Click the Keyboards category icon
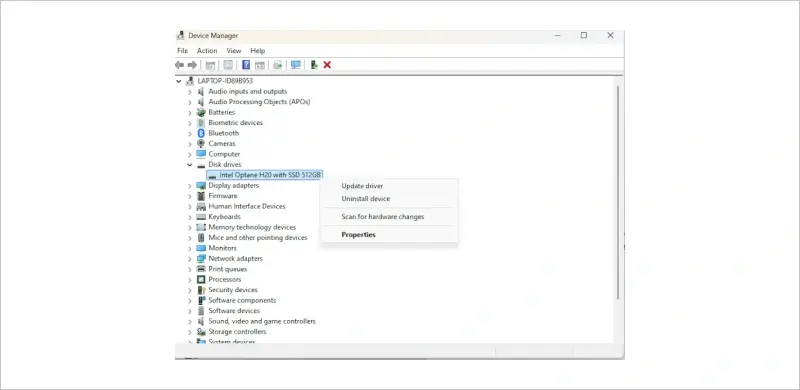The height and width of the screenshot is (390, 800). coord(201,217)
